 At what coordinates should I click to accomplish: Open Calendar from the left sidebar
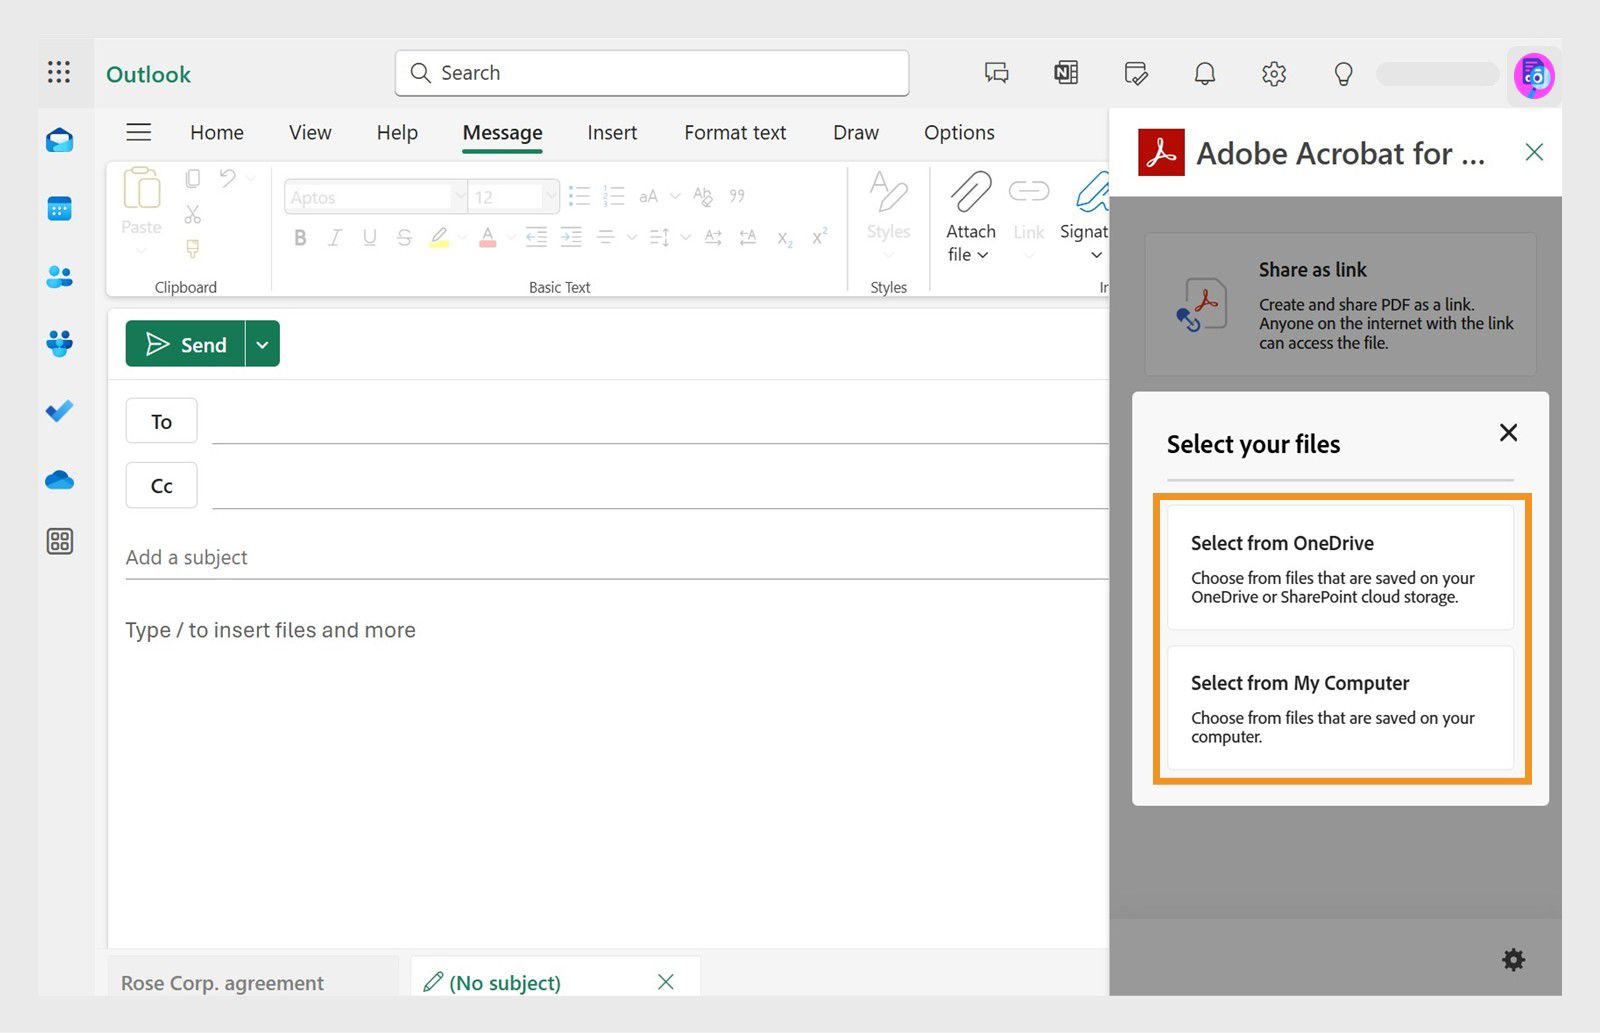60,208
